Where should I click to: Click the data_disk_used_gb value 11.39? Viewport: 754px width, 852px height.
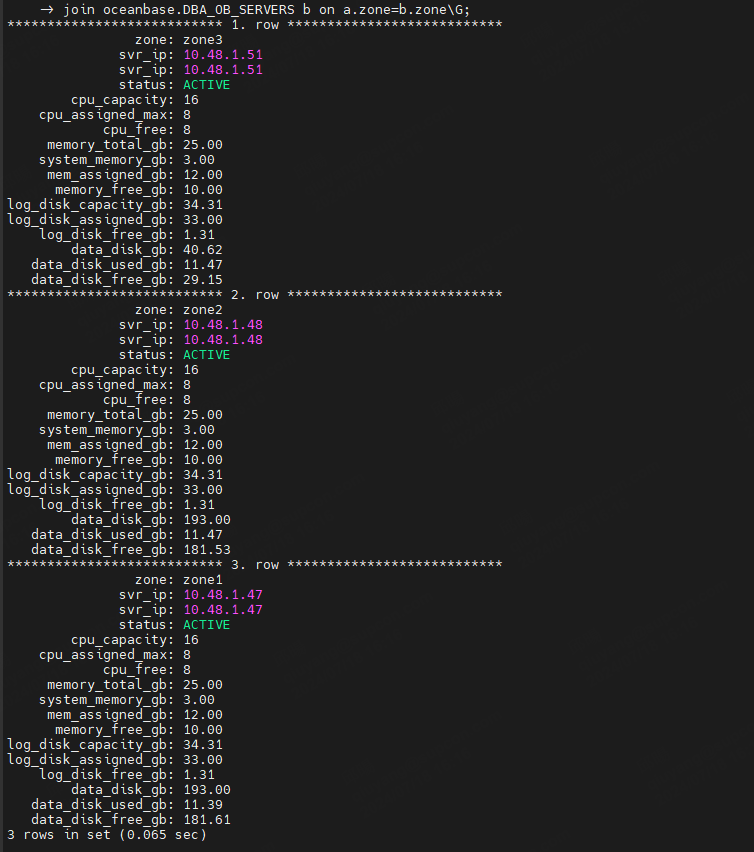pyautogui.click(x=203, y=805)
